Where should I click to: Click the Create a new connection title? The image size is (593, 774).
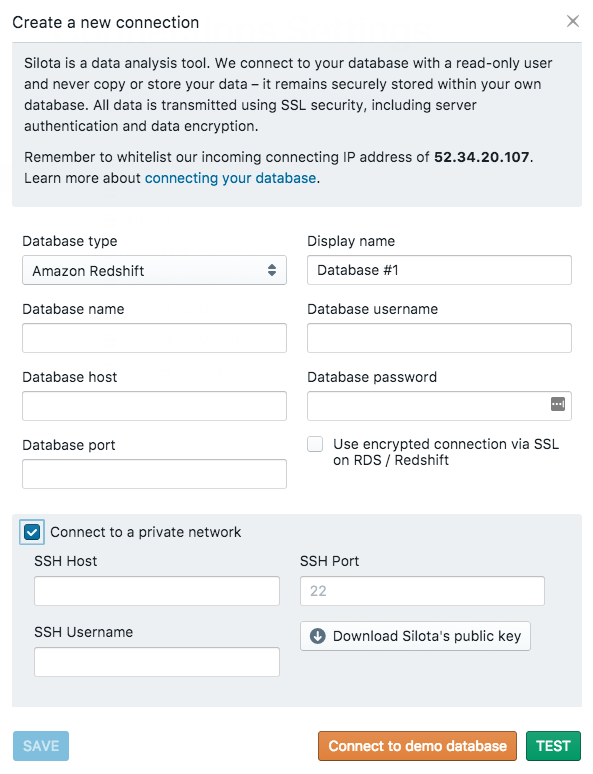point(106,22)
